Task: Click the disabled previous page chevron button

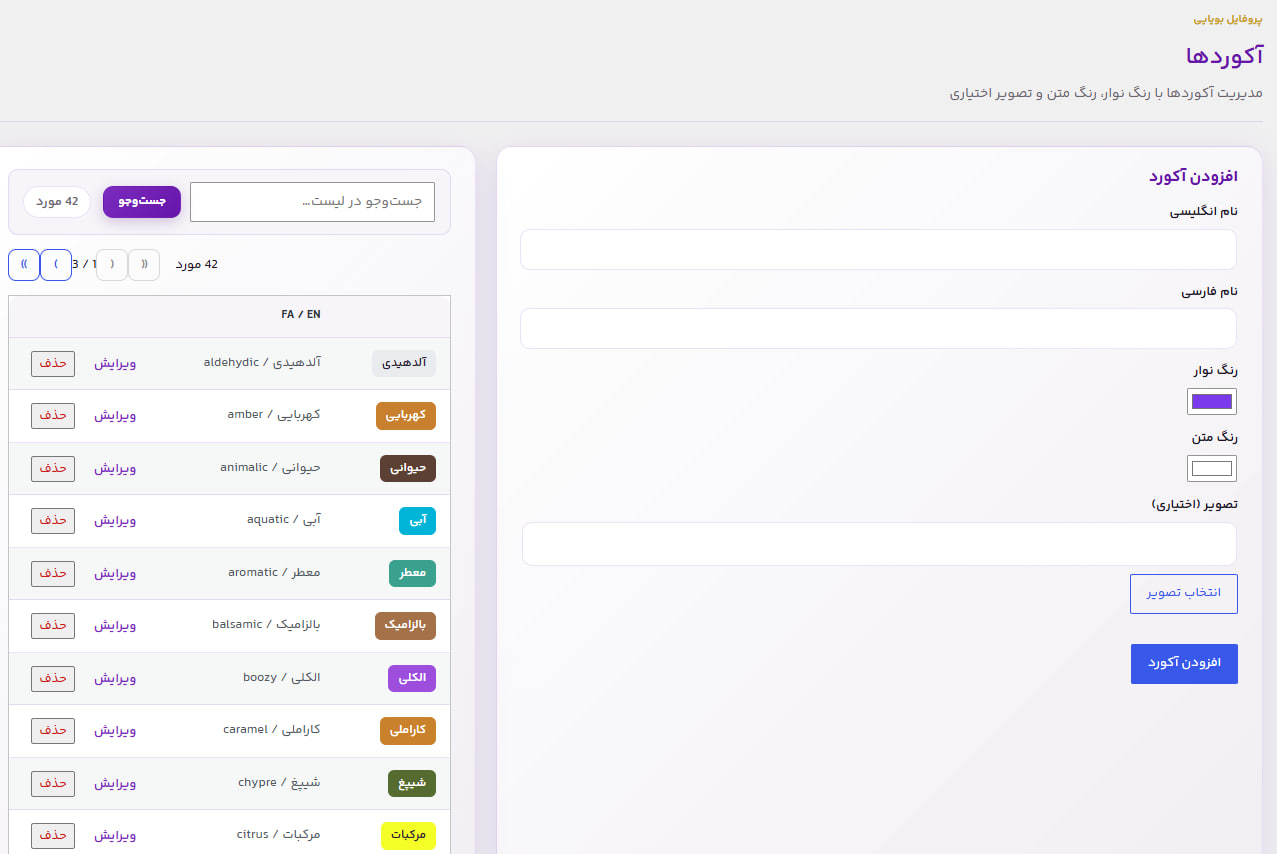Action: (x=112, y=265)
